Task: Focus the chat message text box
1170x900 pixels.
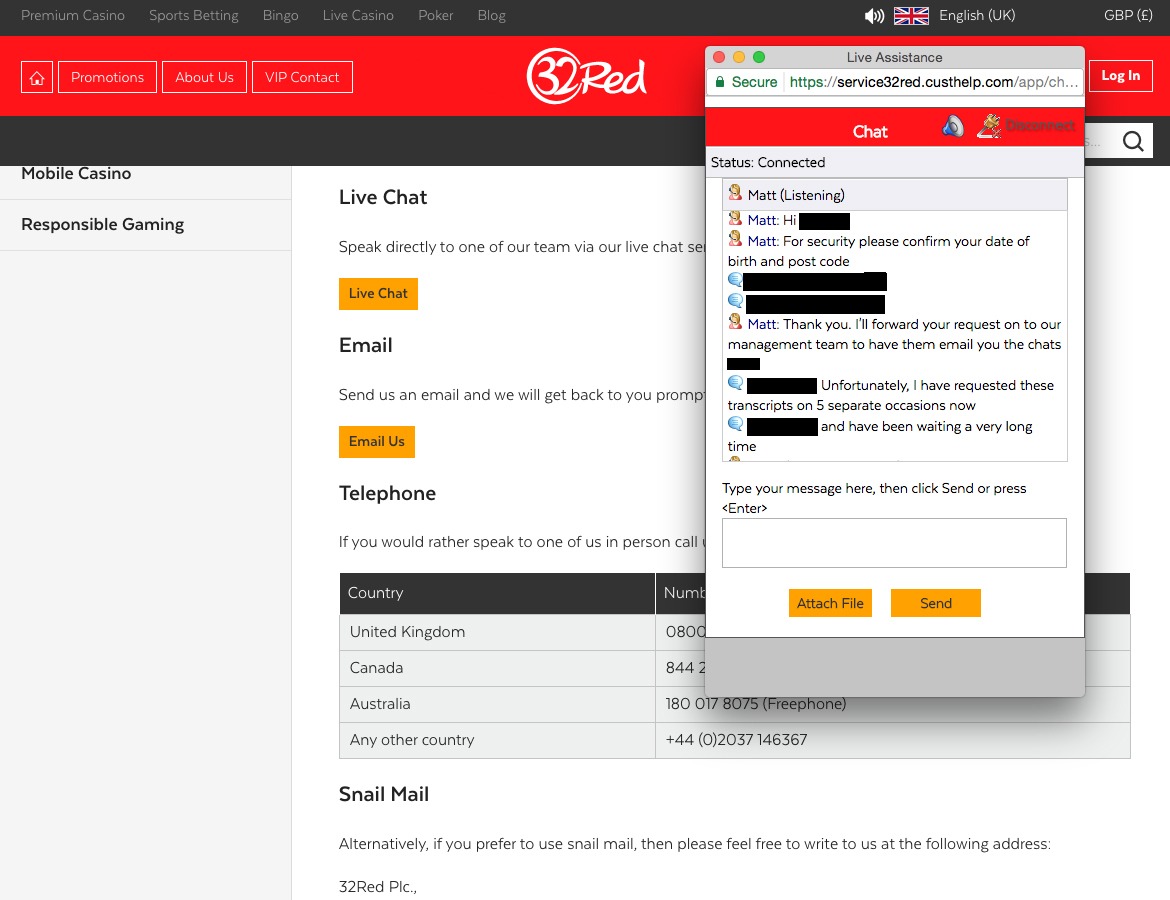Action: click(894, 543)
